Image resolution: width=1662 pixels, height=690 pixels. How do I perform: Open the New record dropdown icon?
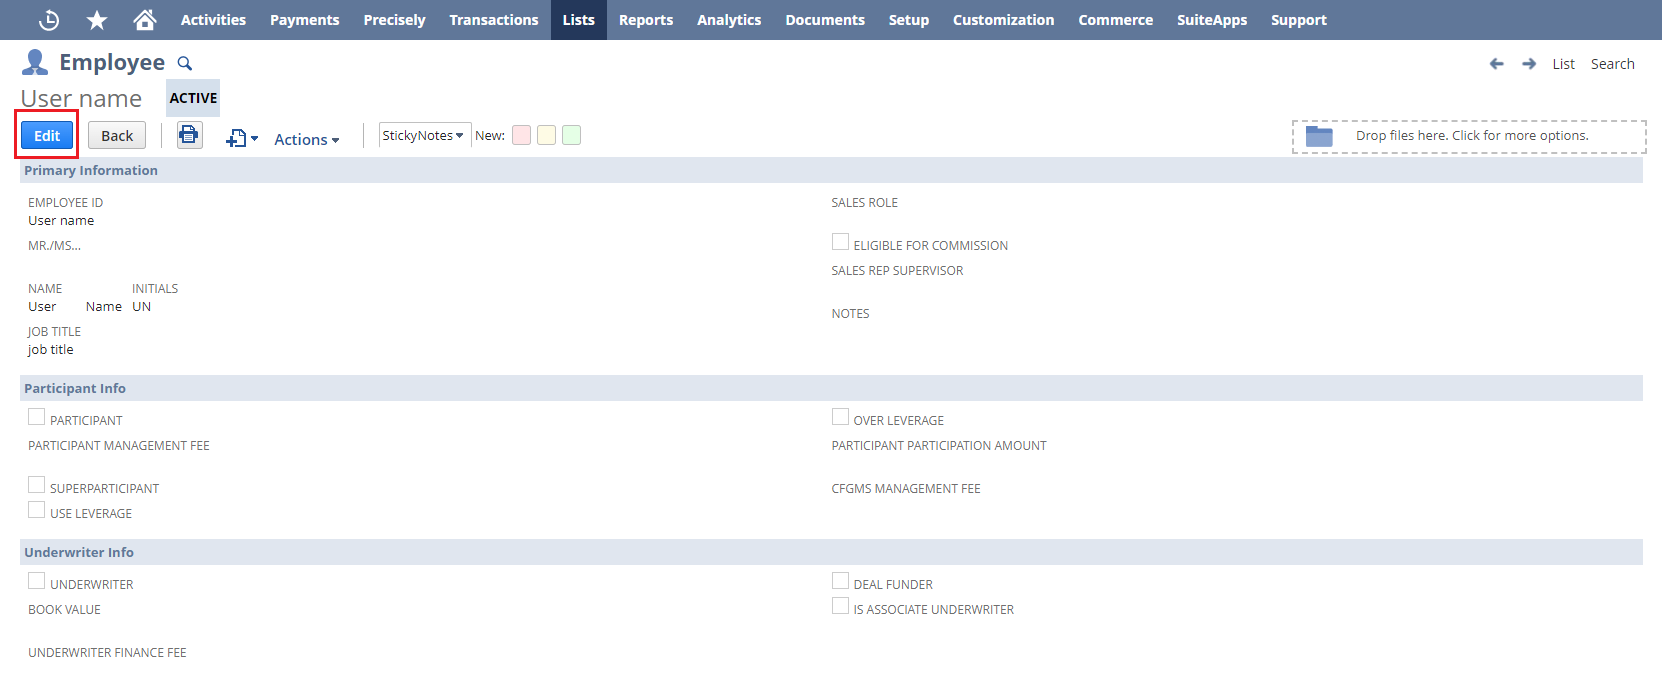click(x=241, y=139)
